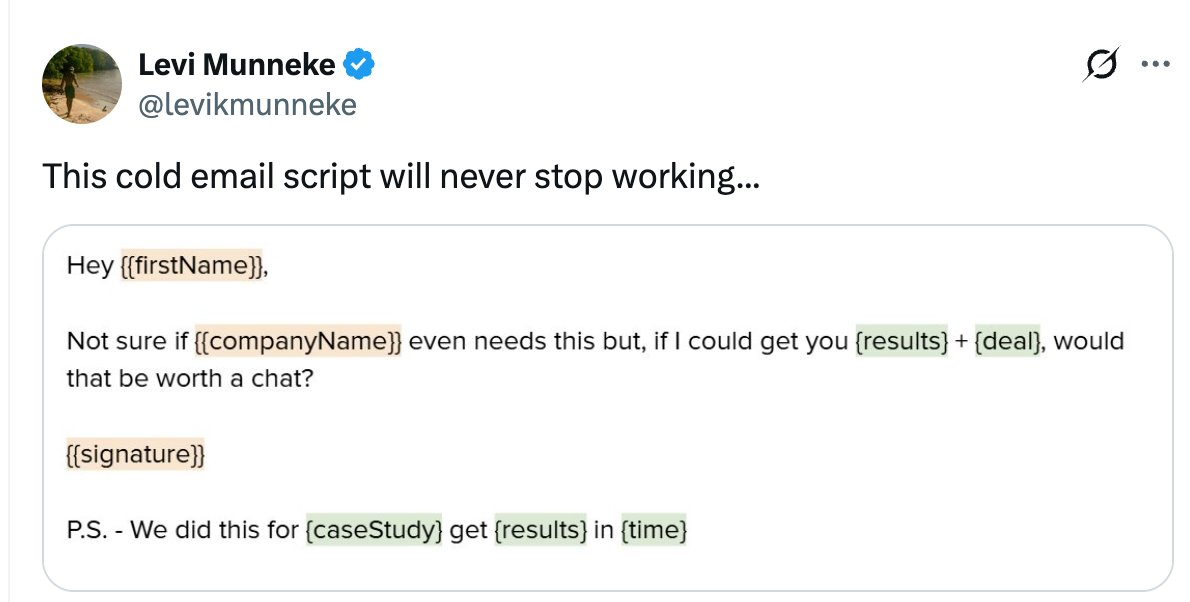
Task: Open the @levikmunneke handle link
Action: click(247, 104)
